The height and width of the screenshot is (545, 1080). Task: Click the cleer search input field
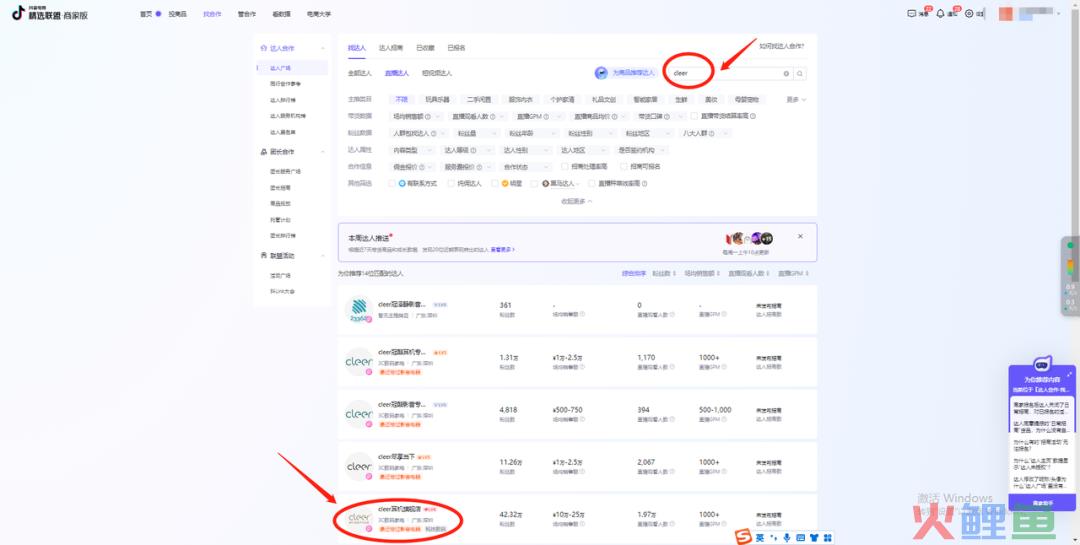pyautogui.click(x=730, y=73)
